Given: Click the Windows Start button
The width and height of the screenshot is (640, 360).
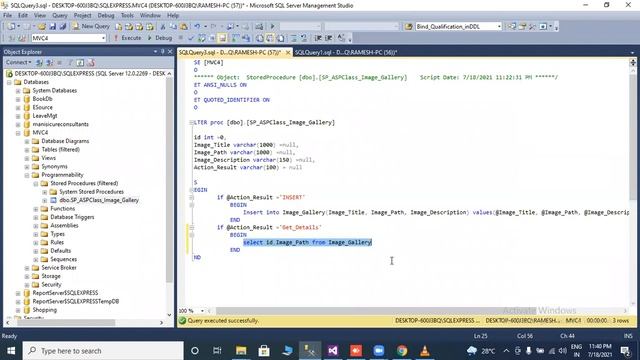Looking at the screenshot, I should pyautogui.click(x=11, y=351).
